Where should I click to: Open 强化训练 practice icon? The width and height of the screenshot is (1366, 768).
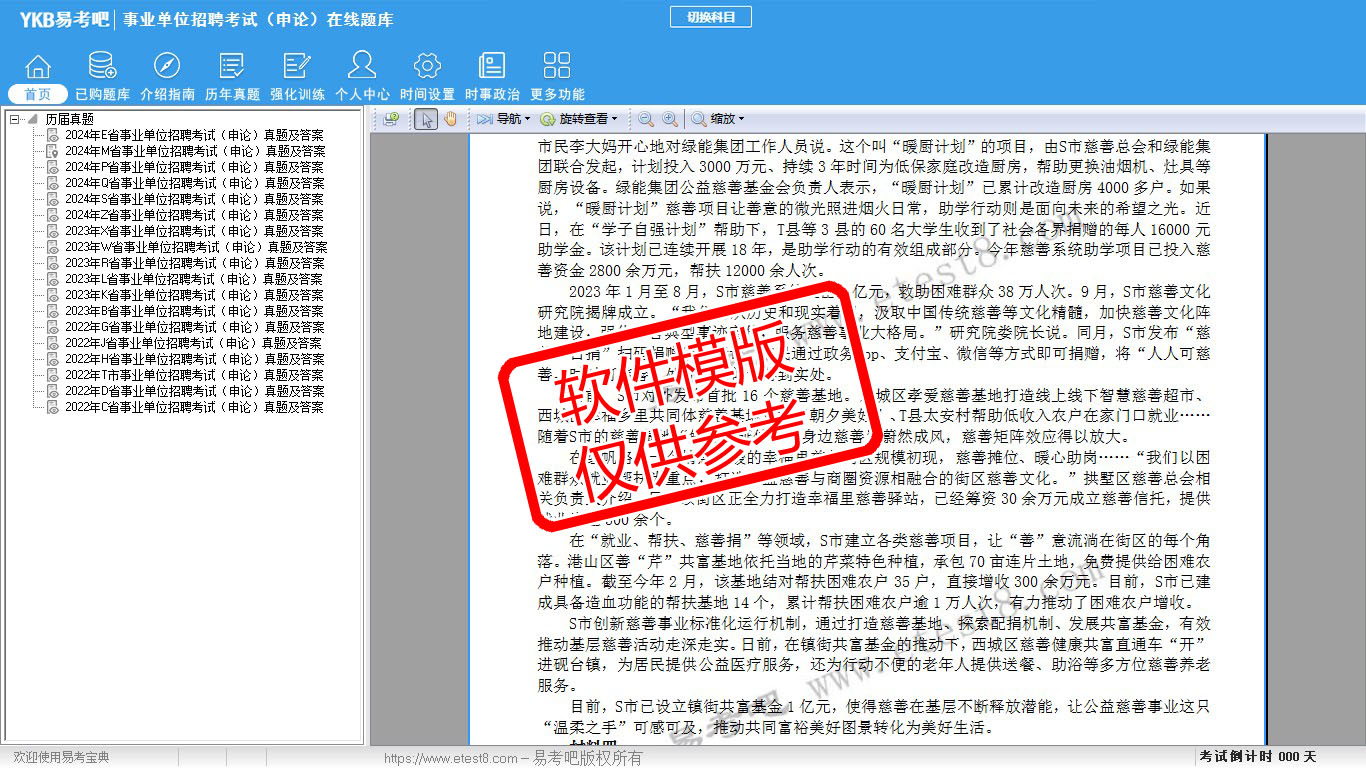pyautogui.click(x=297, y=67)
